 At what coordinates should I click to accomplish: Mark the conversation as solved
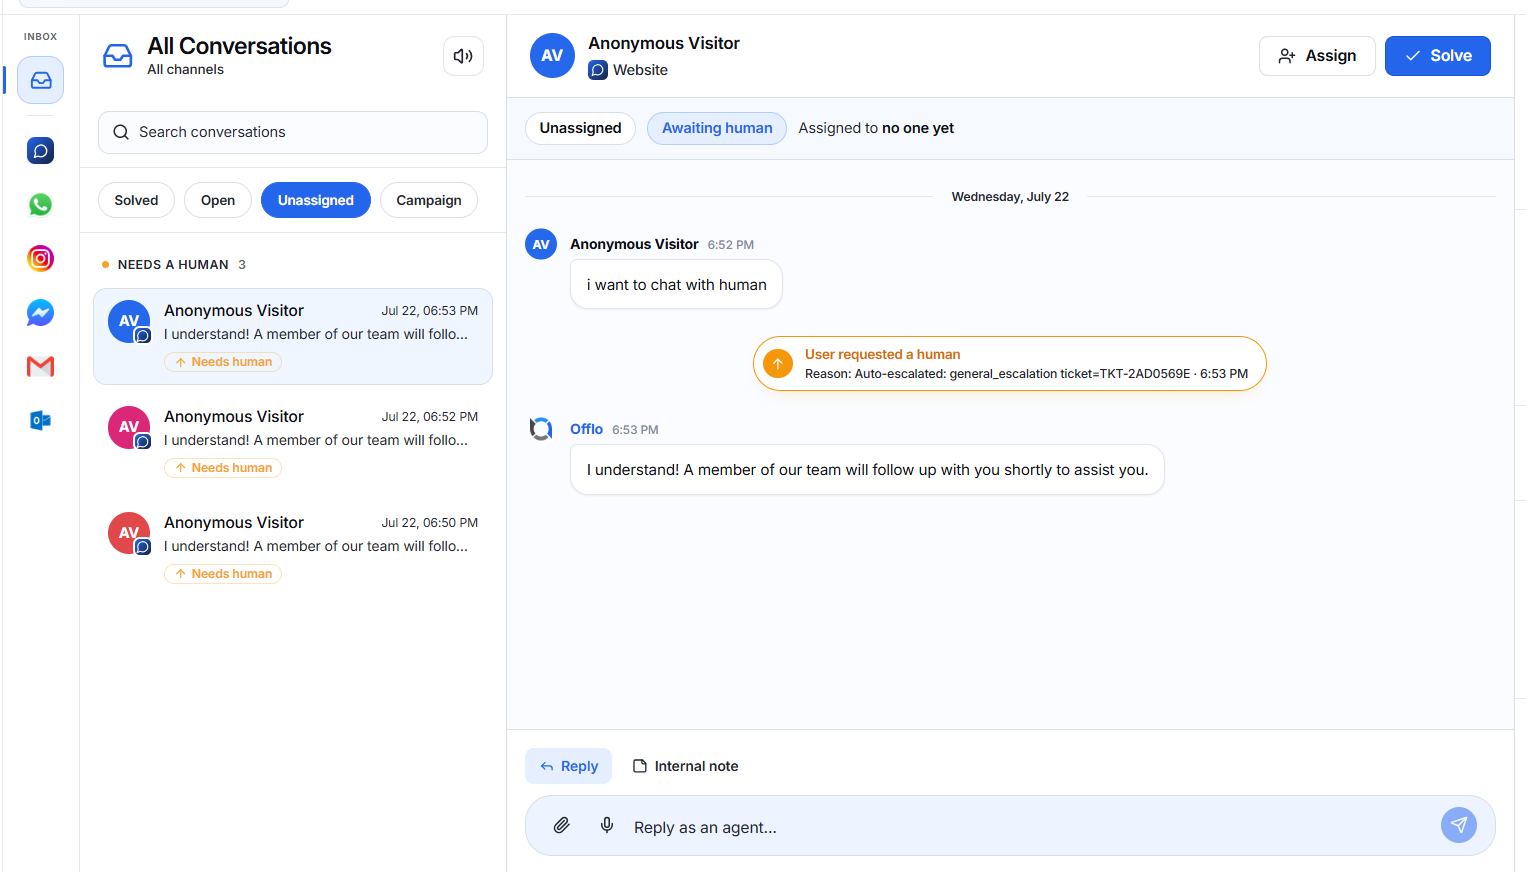click(x=1438, y=56)
